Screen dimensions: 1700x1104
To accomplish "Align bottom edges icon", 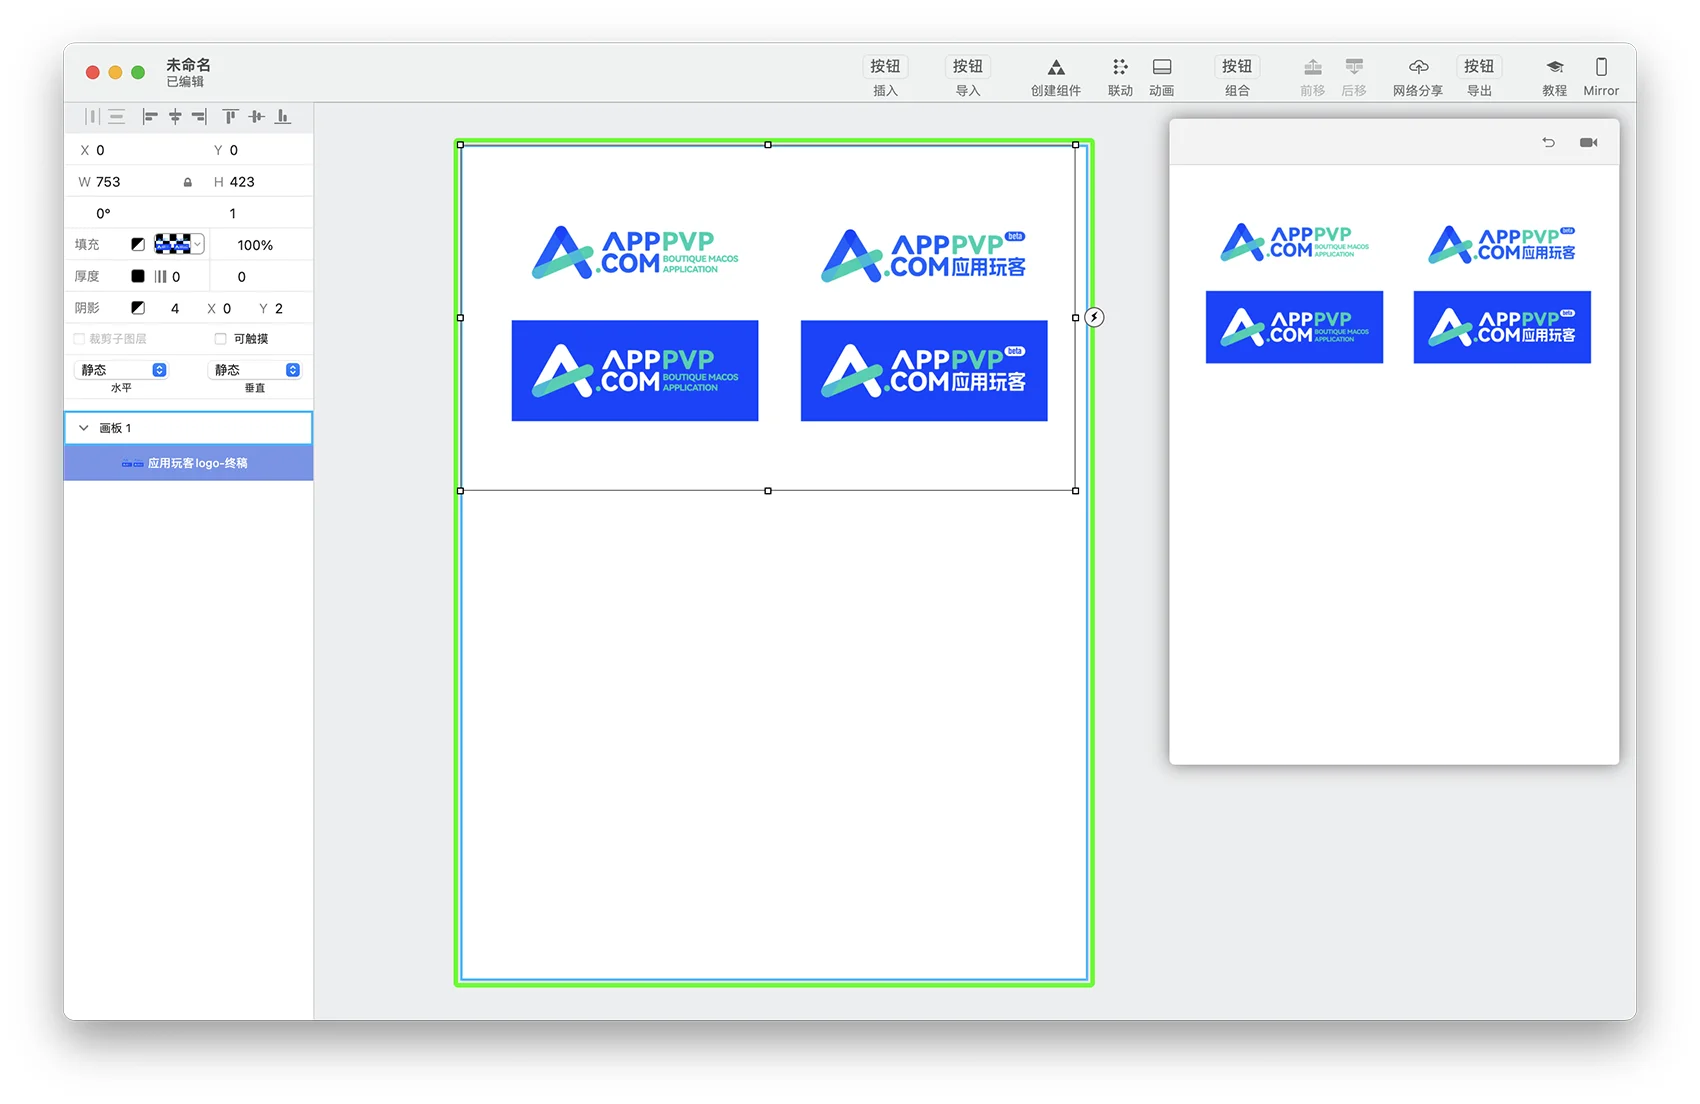I will 283,117.
